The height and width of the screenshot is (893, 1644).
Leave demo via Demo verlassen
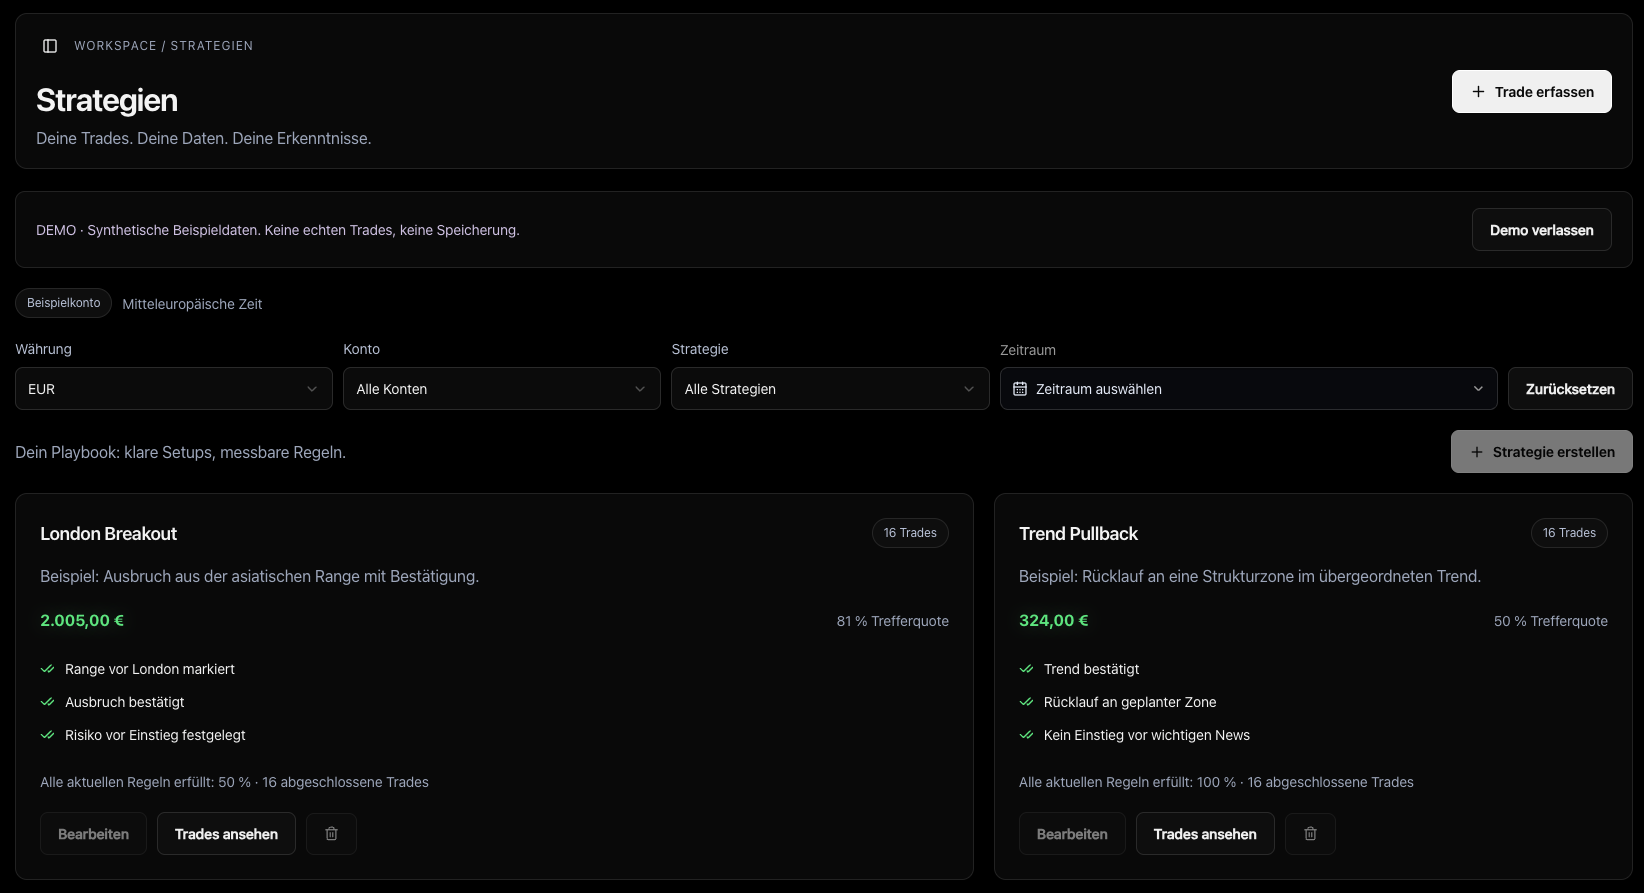[1542, 230]
